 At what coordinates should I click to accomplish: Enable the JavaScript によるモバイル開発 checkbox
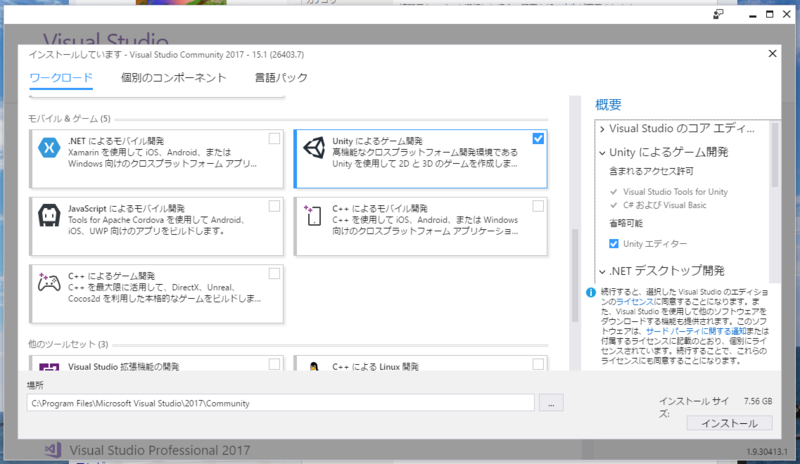point(274,206)
